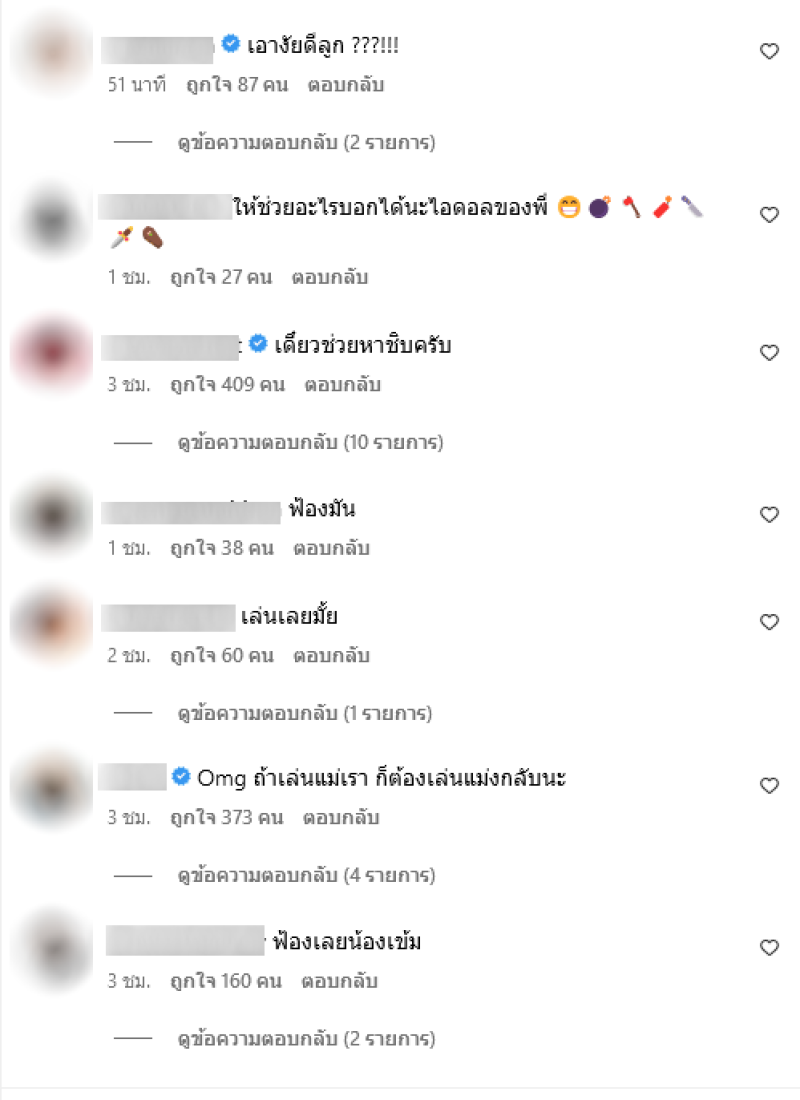
Task: Open profile picture of "ฟ้องเลยน้องเข้ม" commenter
Action: point(53,951)
